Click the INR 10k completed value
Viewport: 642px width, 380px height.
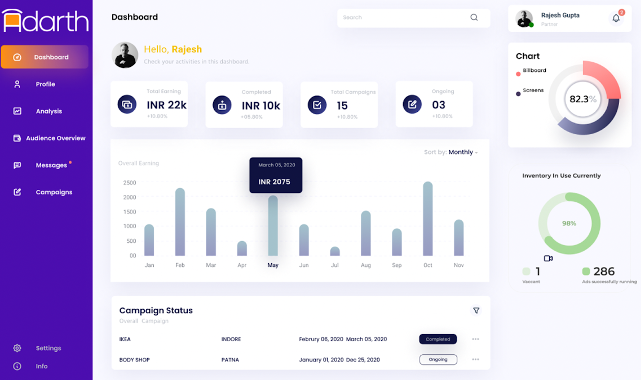click(261, 106)
